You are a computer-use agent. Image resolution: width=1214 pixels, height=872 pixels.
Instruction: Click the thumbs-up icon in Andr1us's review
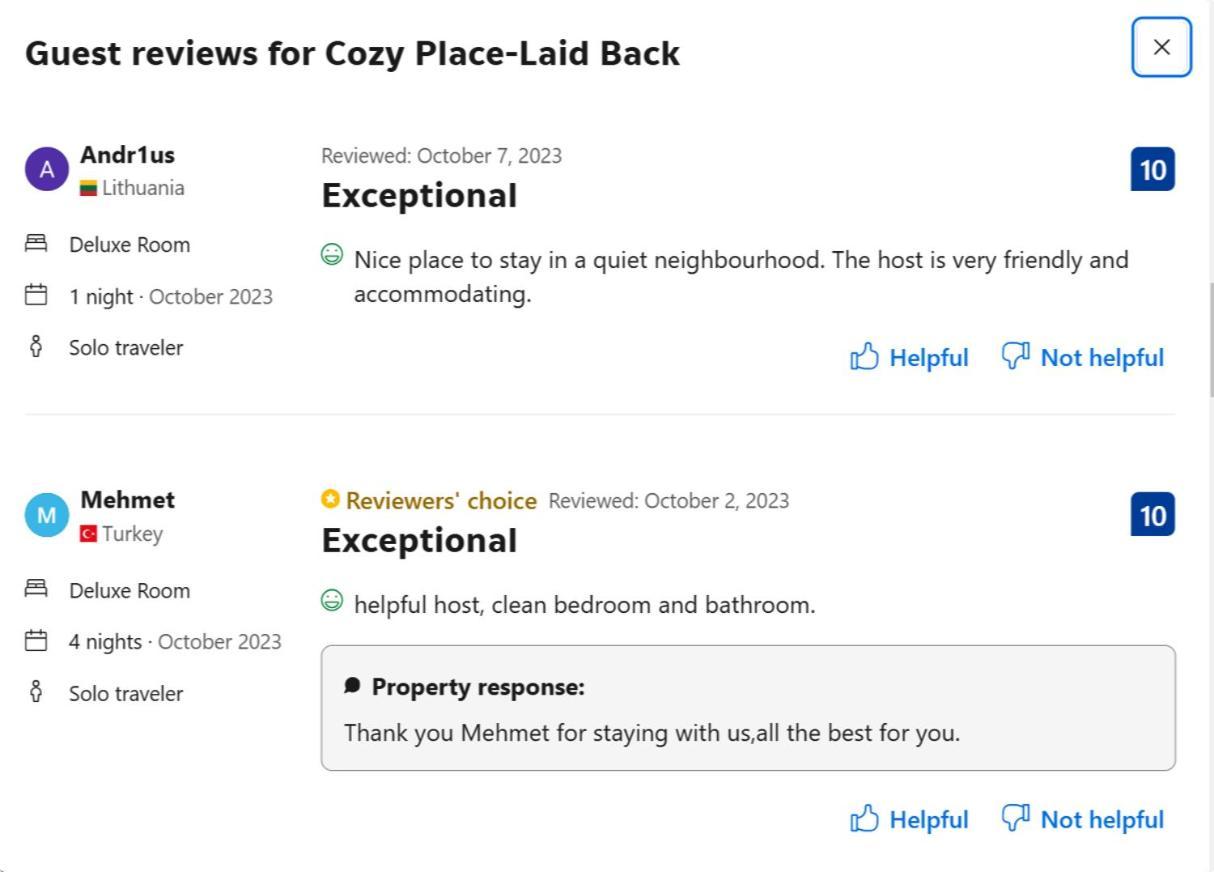point(864,356)
